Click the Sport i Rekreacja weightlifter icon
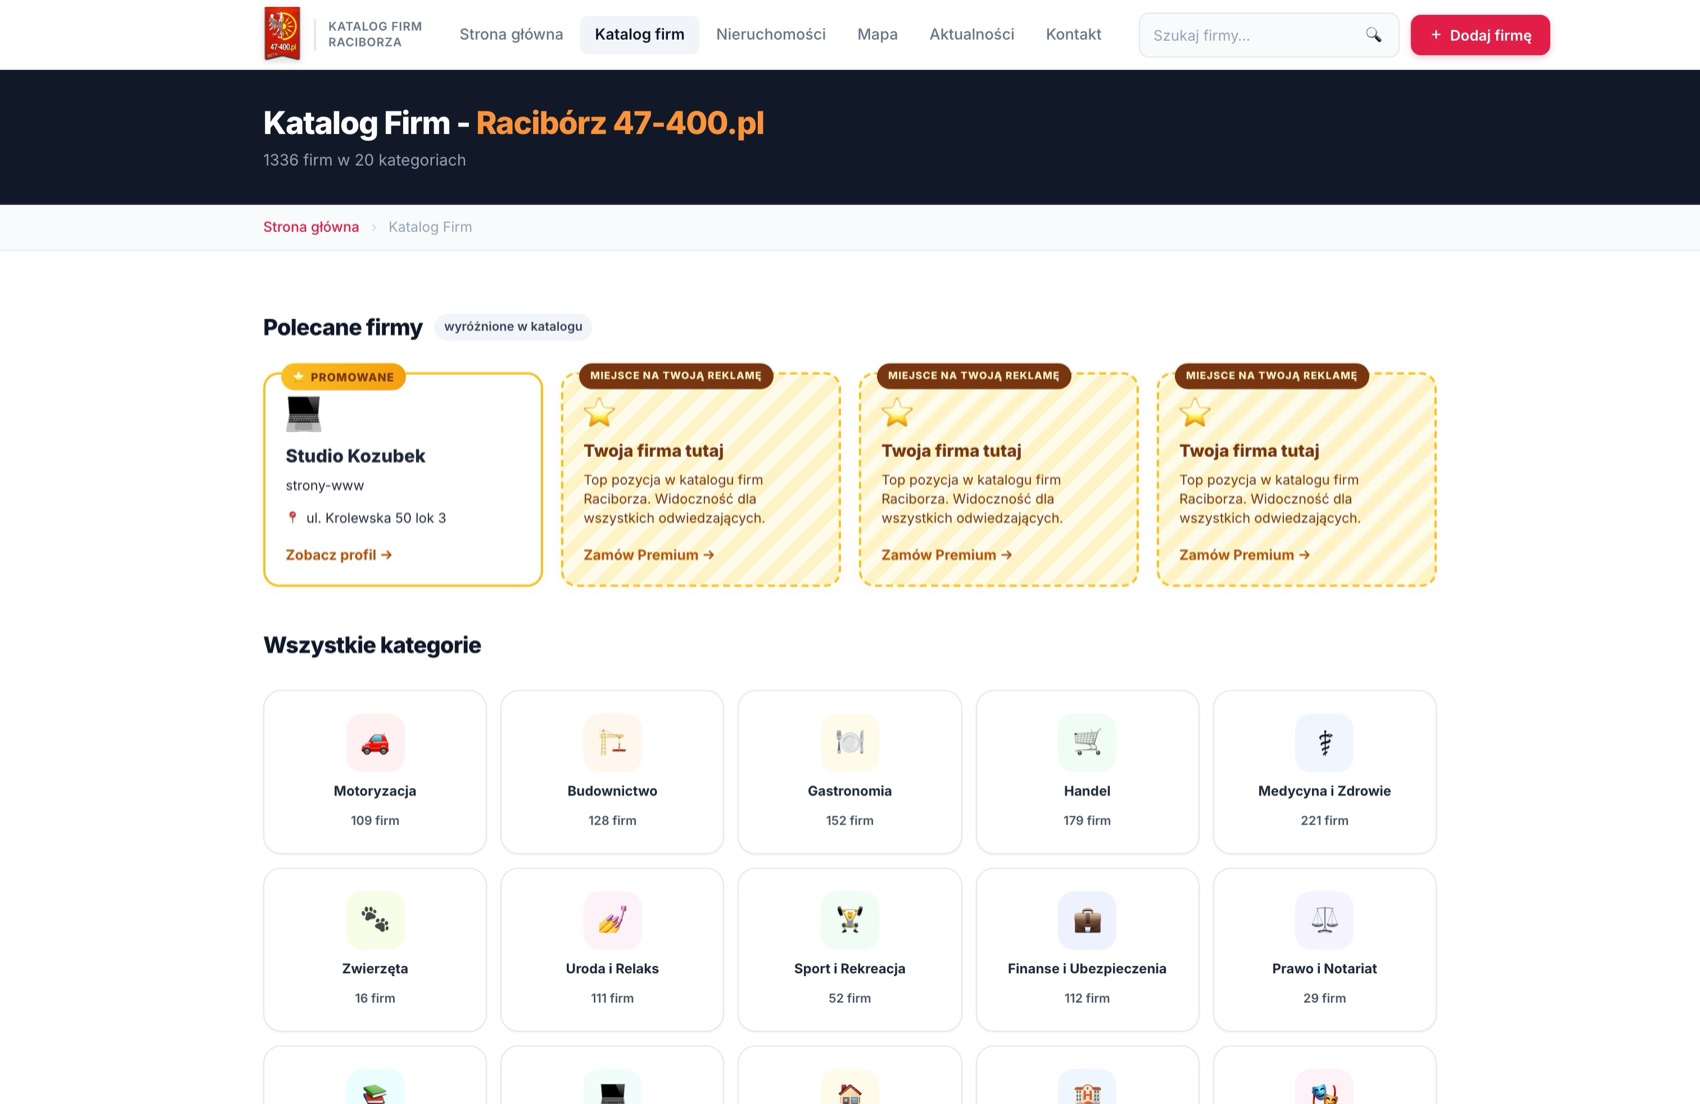Viewport: 1700px width, 1104px height. pos(850,919)
